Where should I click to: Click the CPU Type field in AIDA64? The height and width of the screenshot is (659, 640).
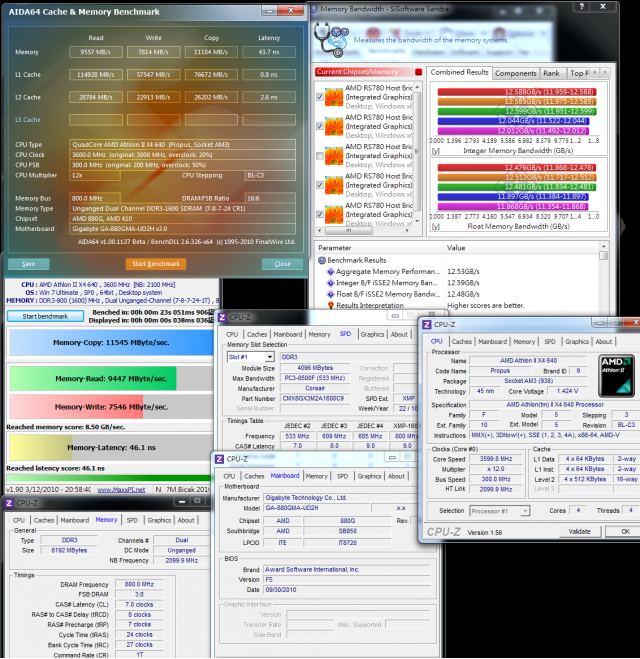[x=182, y=145]
